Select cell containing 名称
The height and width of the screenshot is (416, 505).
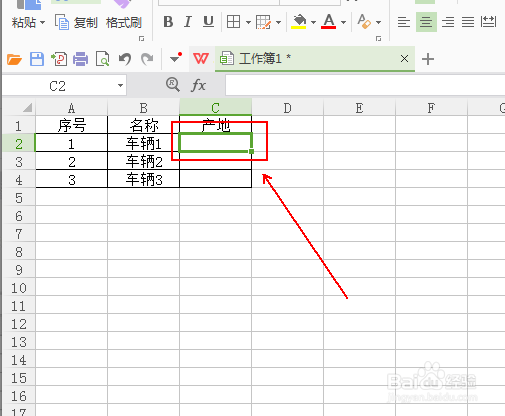[144, 125]
